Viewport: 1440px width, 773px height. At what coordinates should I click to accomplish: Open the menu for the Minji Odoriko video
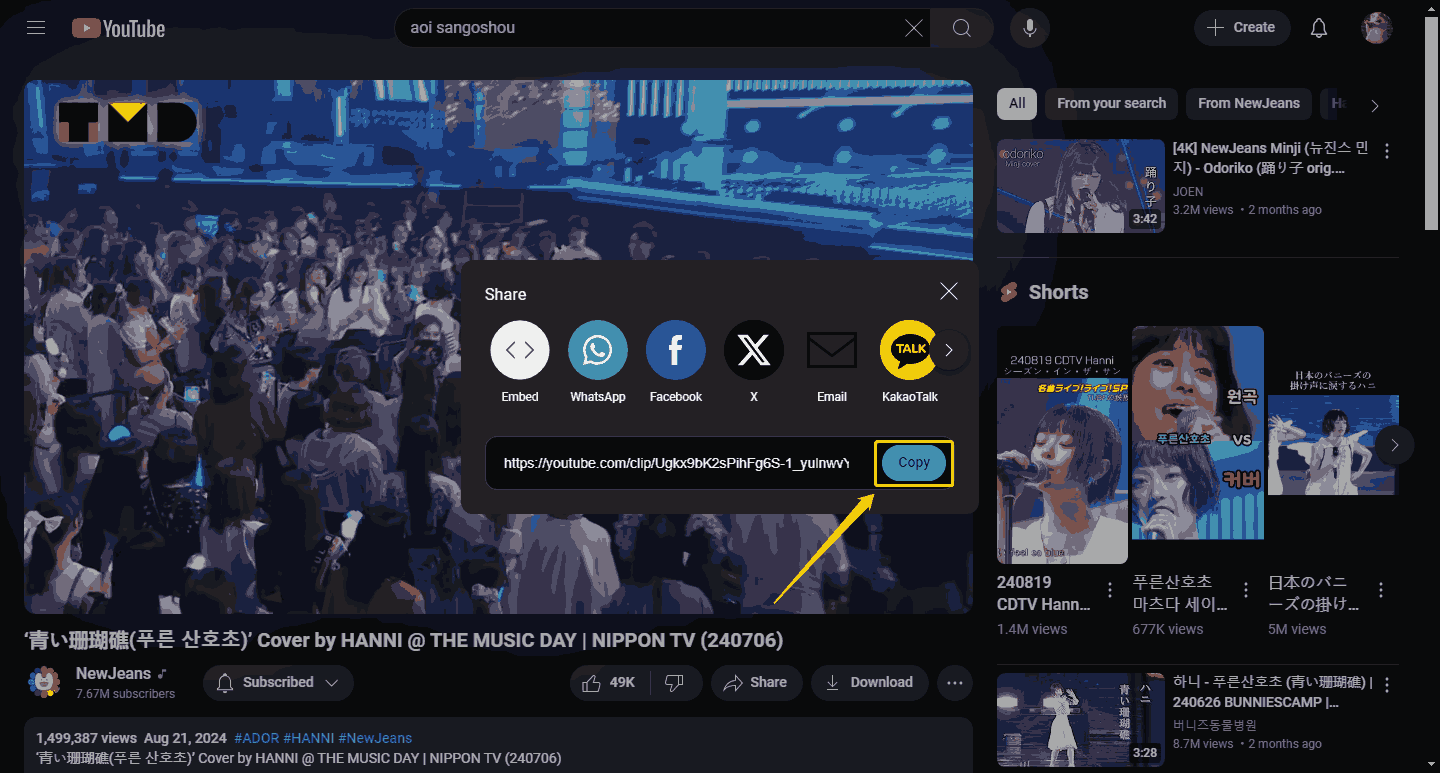click(x=1387, y=151)
